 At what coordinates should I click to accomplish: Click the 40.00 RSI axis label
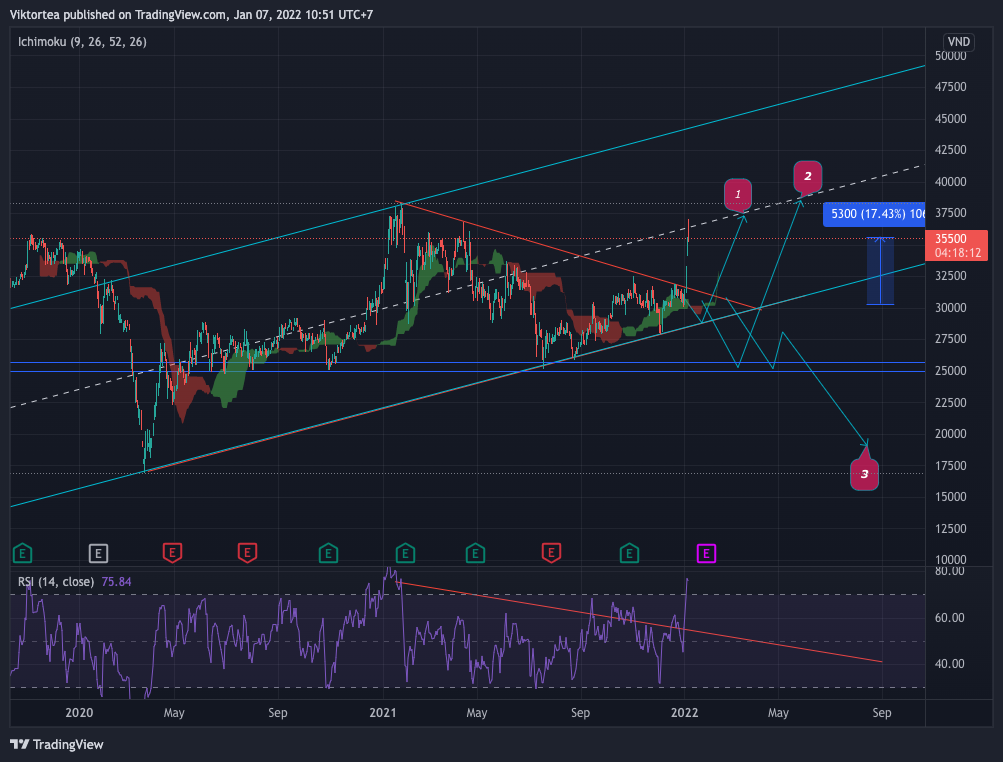point(949,664)
